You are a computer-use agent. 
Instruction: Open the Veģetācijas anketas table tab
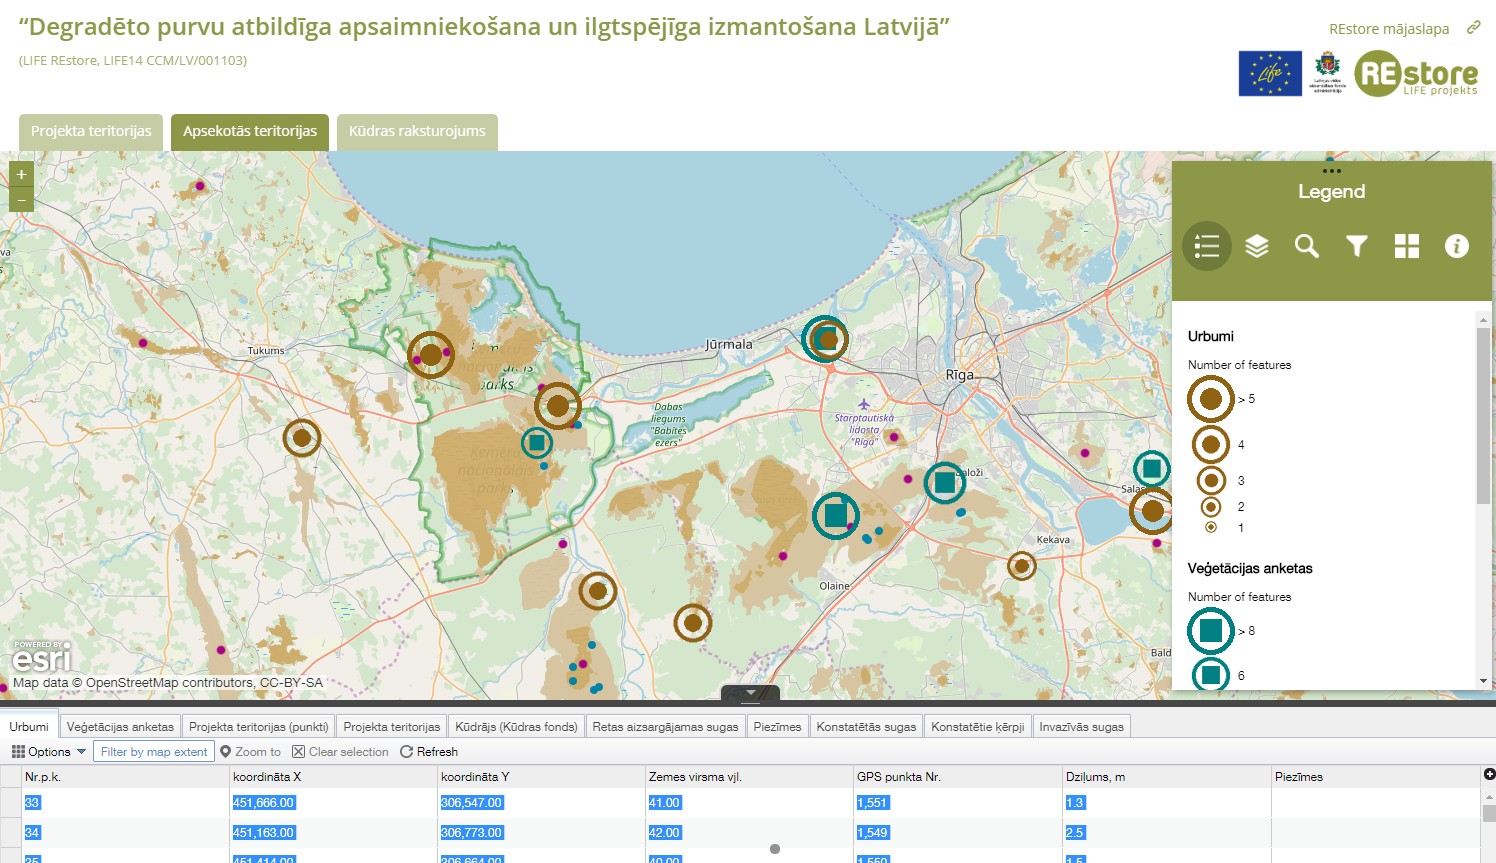pyautogui.click(x=120, y=727)
